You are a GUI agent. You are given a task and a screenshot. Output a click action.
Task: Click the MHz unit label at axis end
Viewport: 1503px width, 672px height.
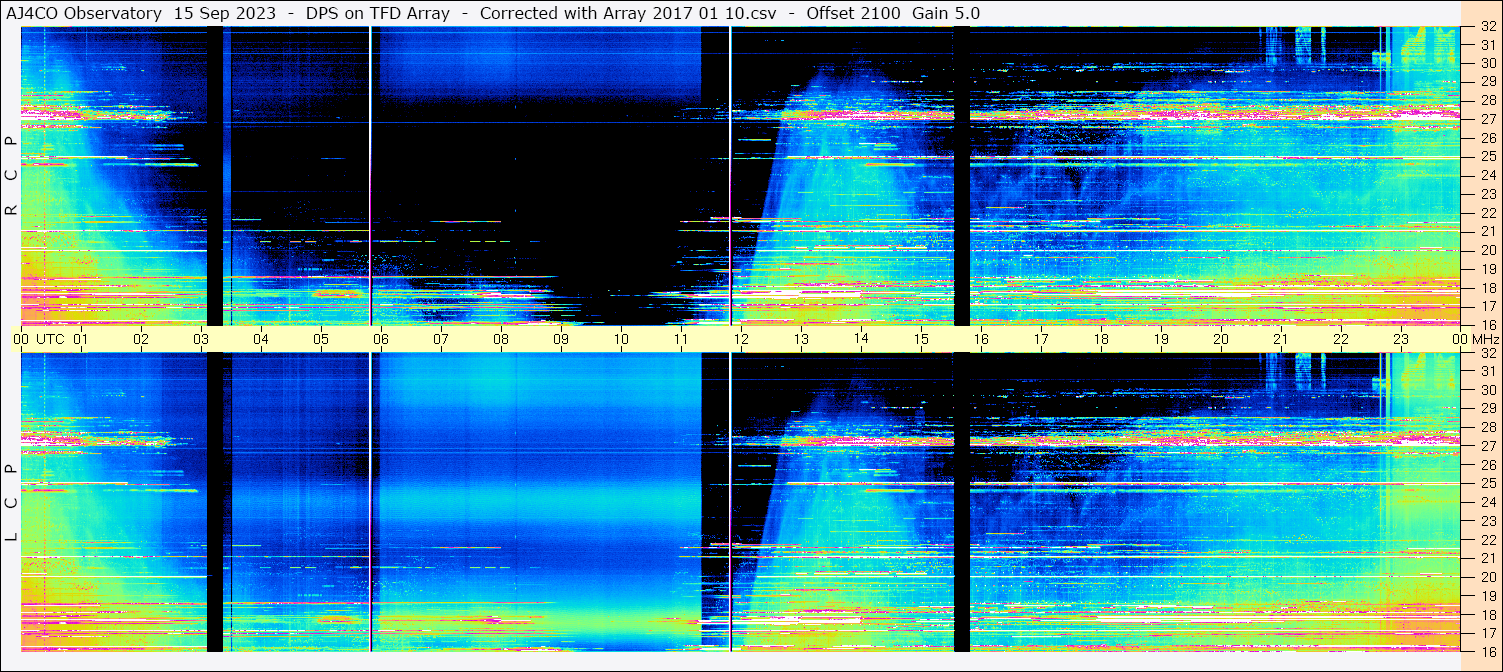point(1485,339)
